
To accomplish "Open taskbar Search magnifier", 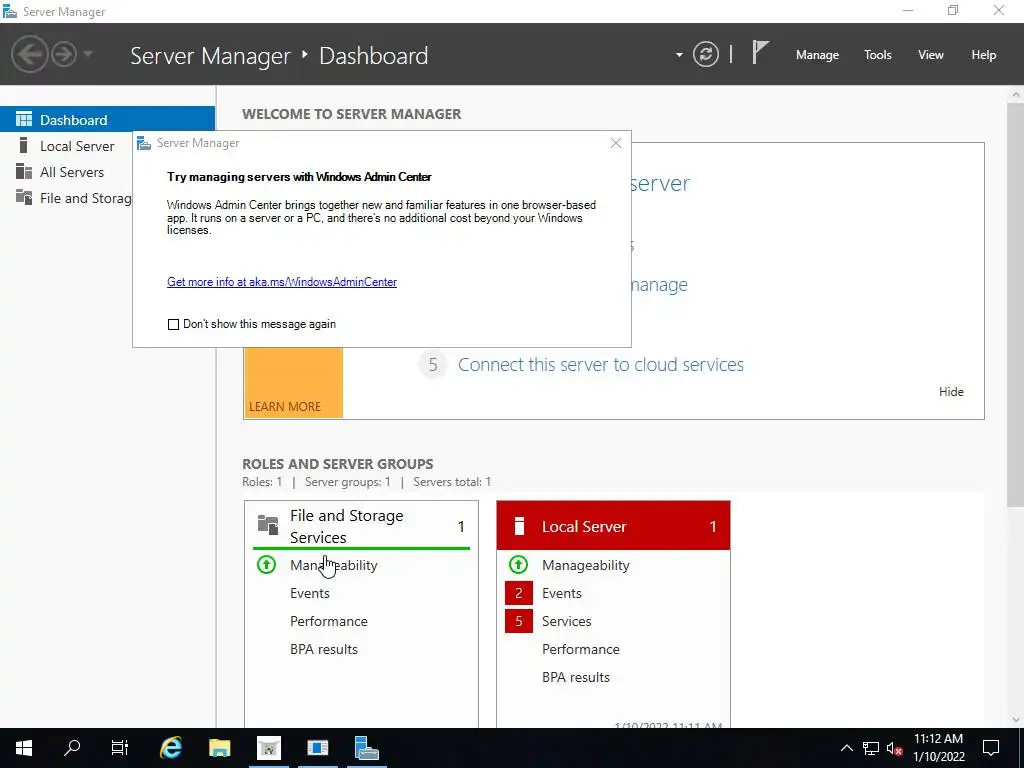I will pos(72,748).
